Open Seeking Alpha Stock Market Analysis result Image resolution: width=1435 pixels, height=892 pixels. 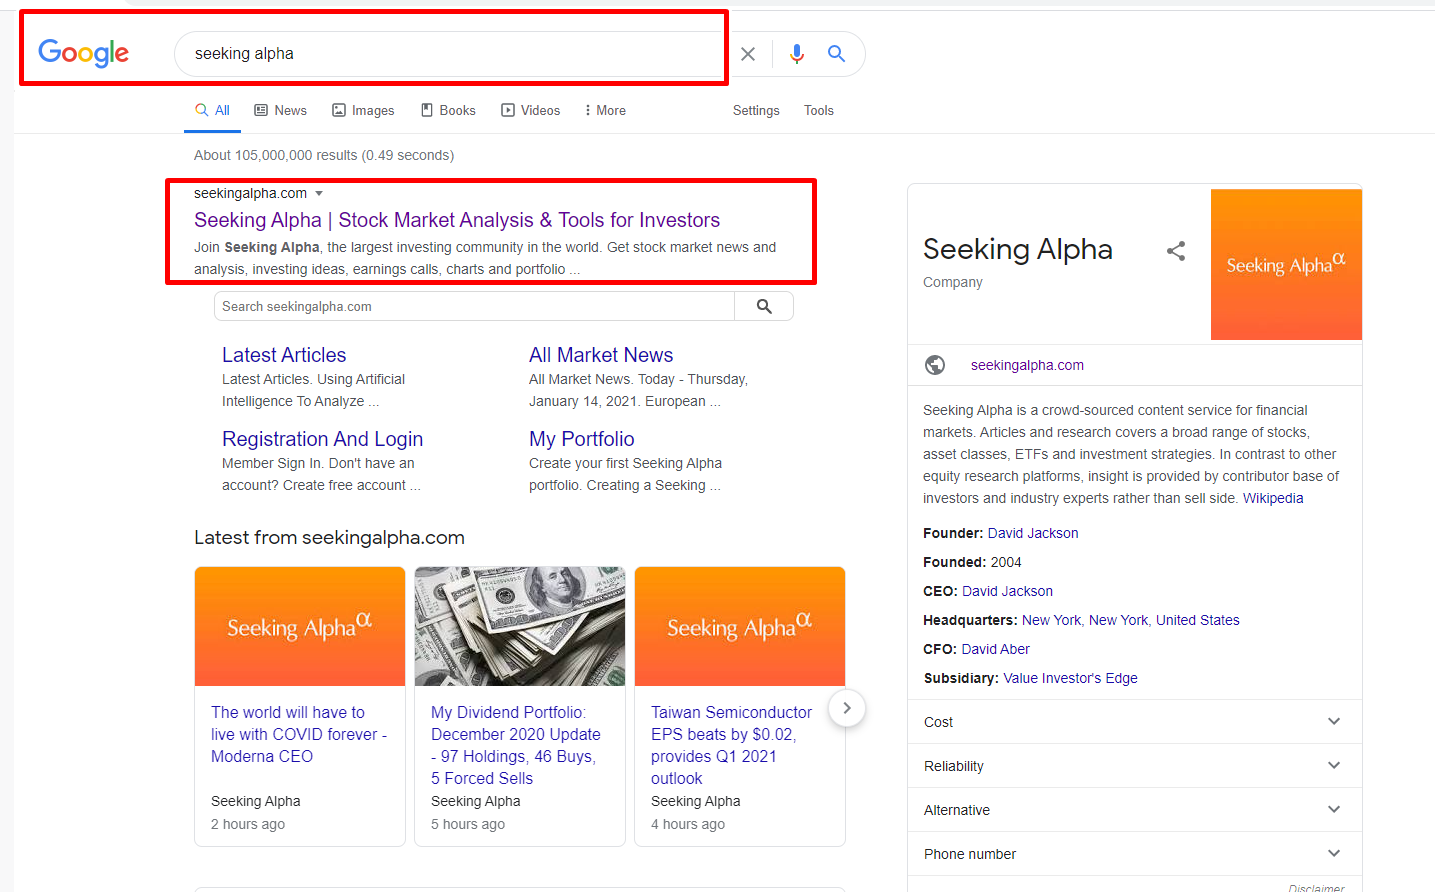click(x=457, y=220)
